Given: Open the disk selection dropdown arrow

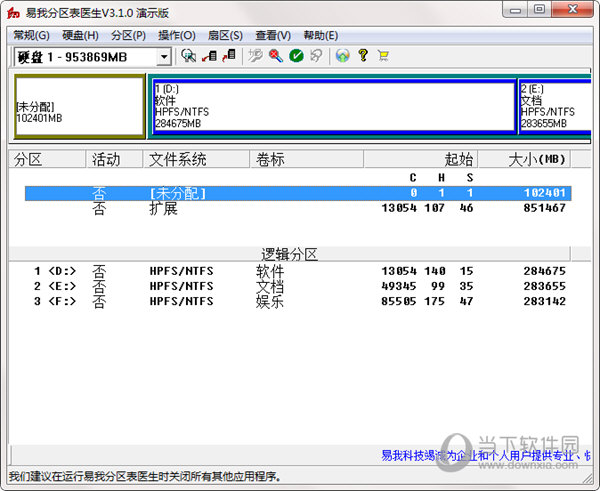Looking at the screenshot, I should (164, 57).
